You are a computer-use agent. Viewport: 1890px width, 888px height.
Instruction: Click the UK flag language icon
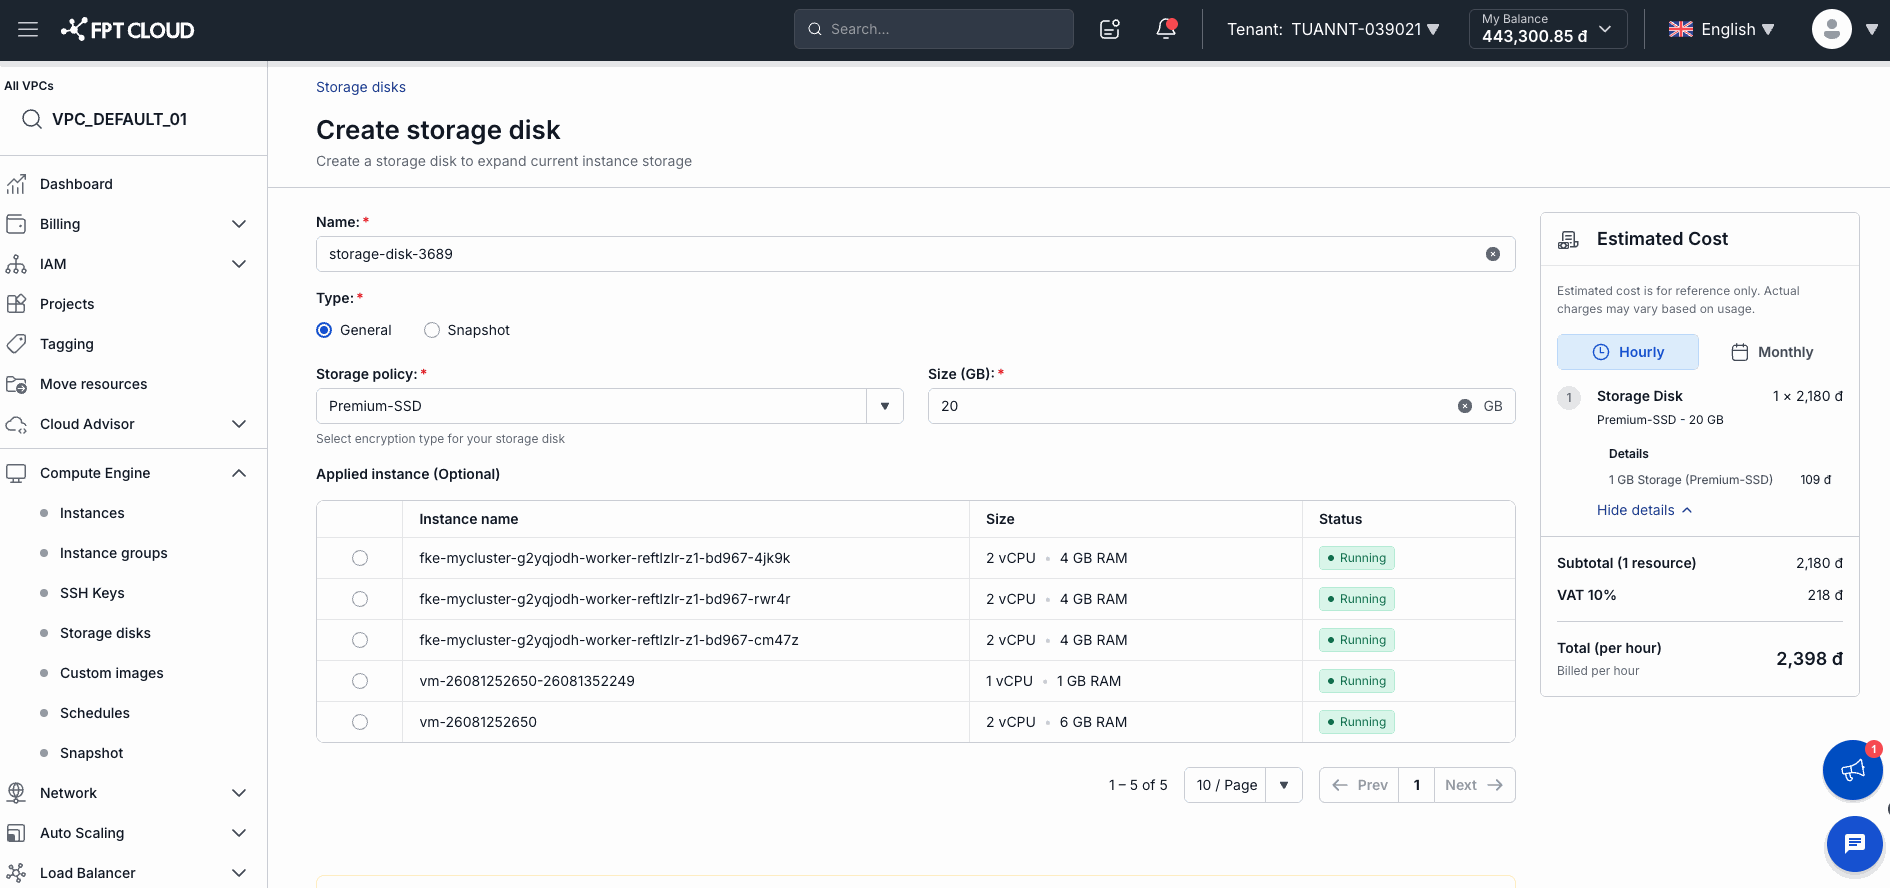point(1681,29)
